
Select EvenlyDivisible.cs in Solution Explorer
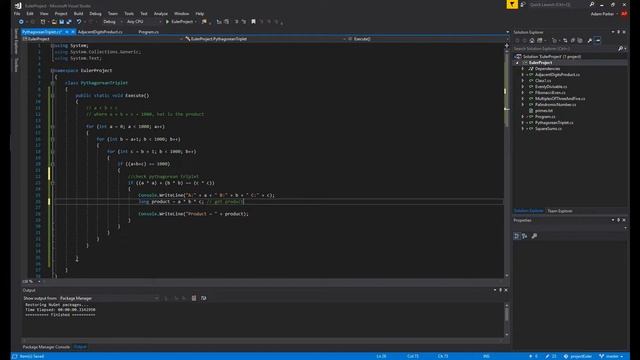coord(551,87)
